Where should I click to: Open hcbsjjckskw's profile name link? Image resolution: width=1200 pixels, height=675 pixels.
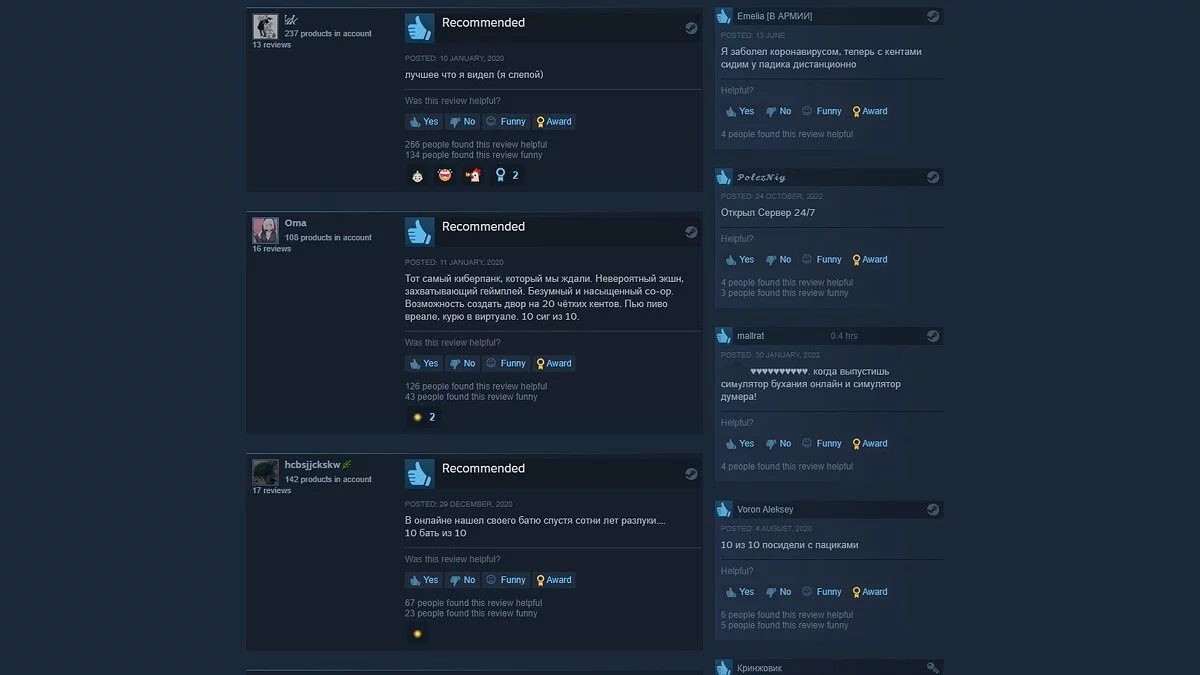[313, 464]
